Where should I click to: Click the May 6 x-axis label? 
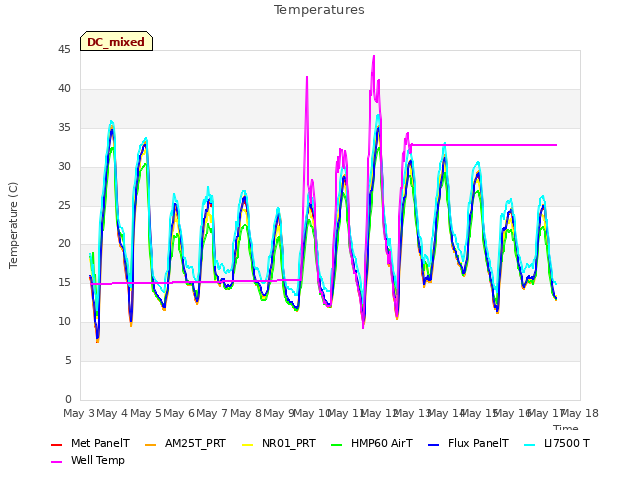(179, 413)
